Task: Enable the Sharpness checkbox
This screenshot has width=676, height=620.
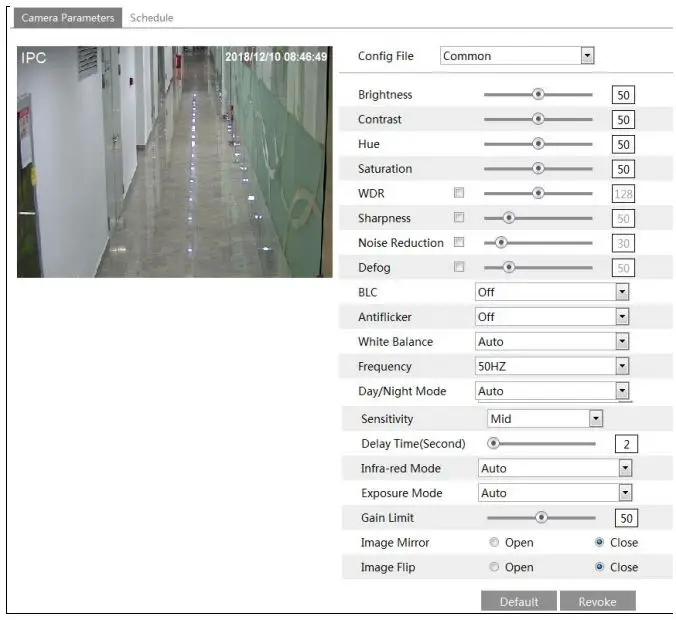Action: (x=459, y=217)
